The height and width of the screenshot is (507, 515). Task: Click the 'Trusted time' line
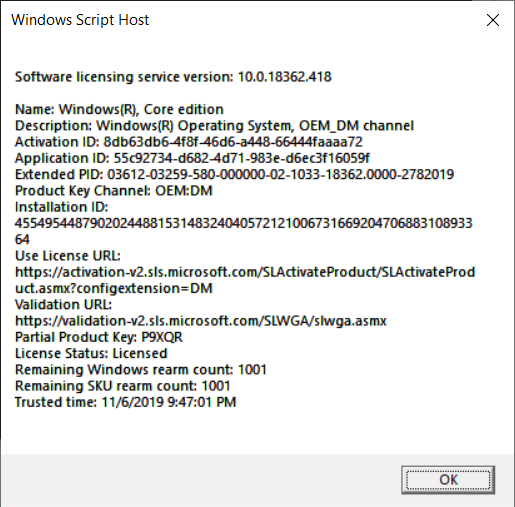[125, 402]
